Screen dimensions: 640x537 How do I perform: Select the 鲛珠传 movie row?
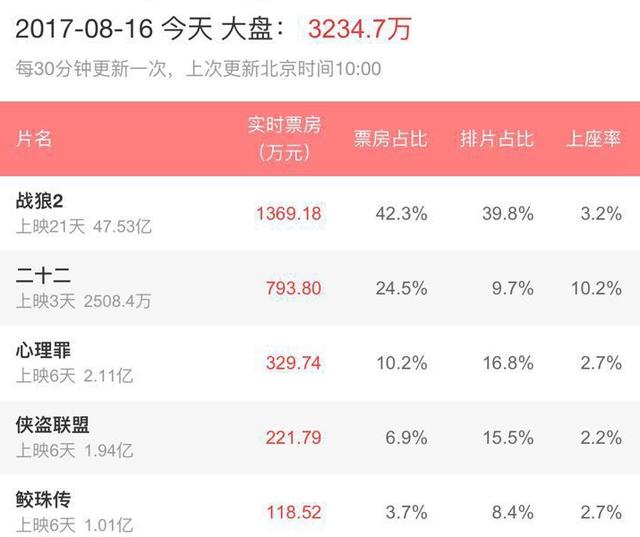320,506
